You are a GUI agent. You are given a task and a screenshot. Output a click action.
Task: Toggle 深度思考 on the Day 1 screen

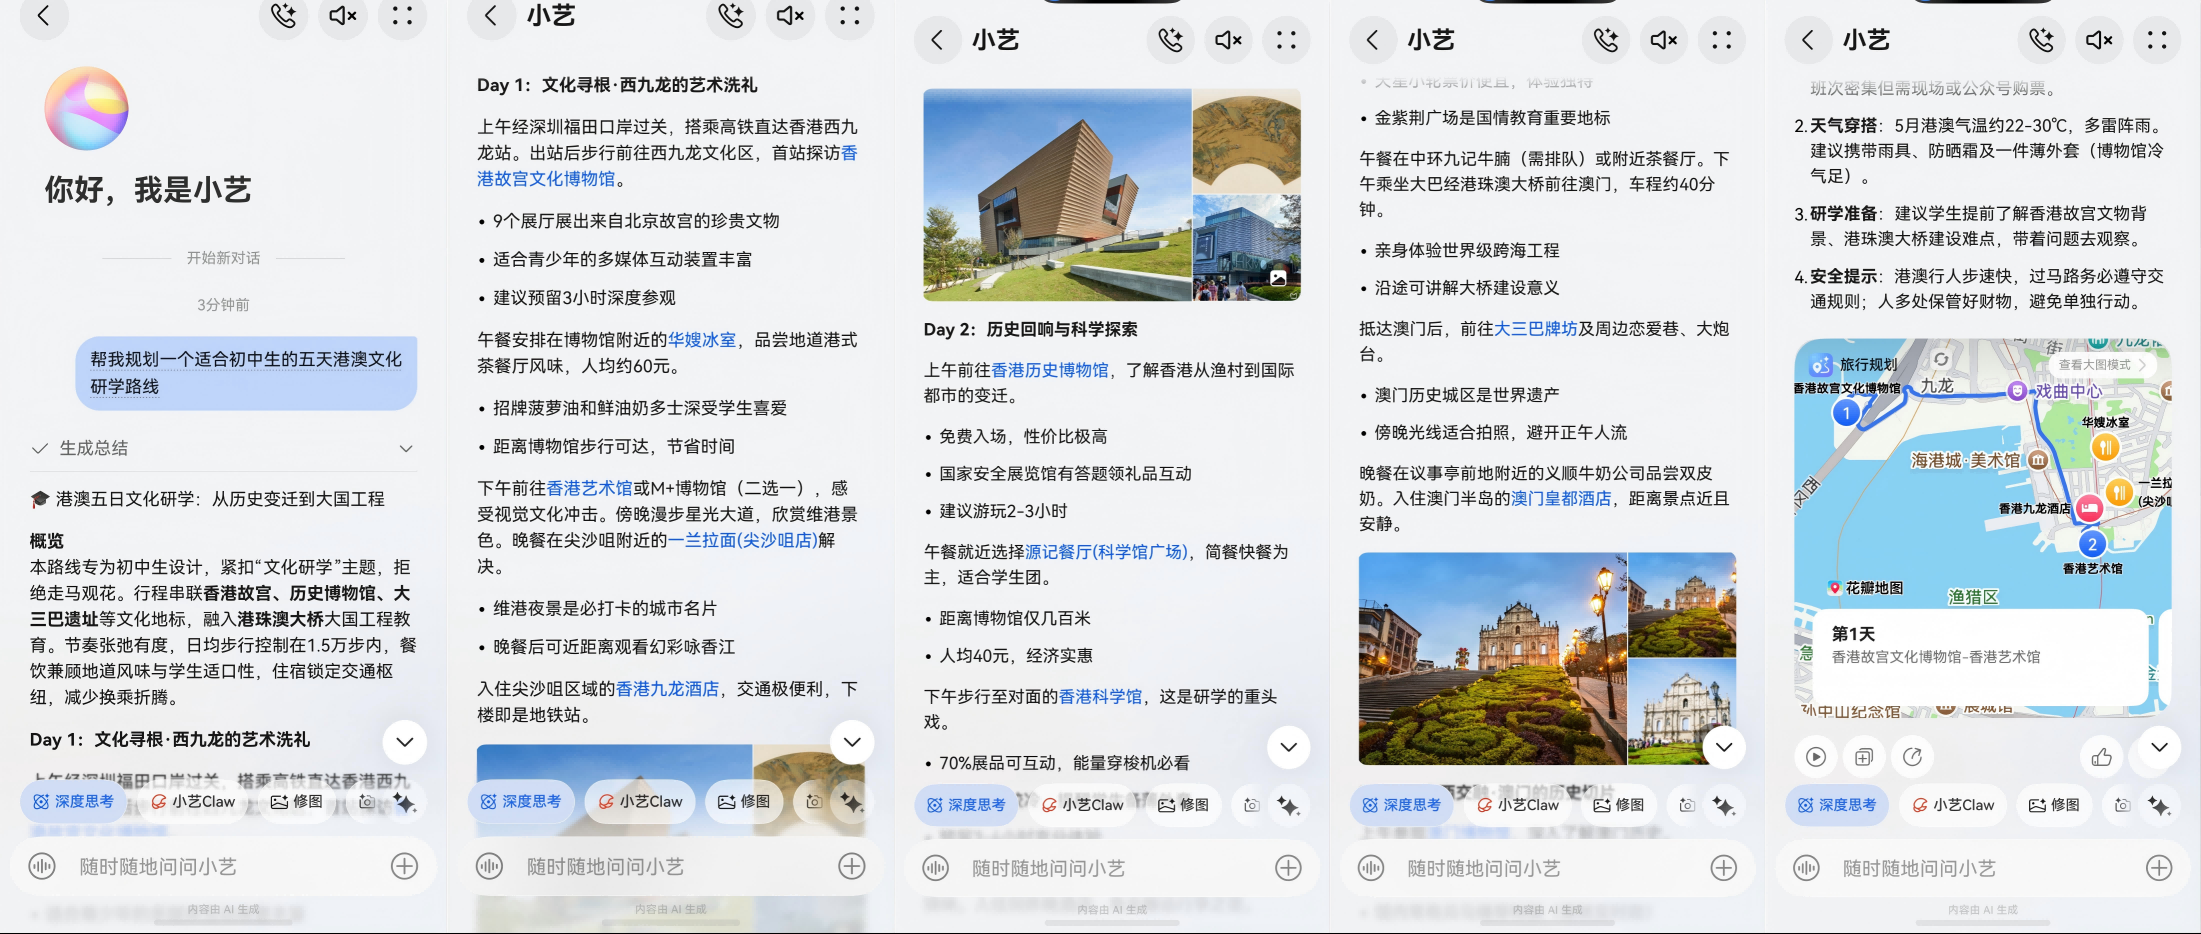click(x=520, y=802)
